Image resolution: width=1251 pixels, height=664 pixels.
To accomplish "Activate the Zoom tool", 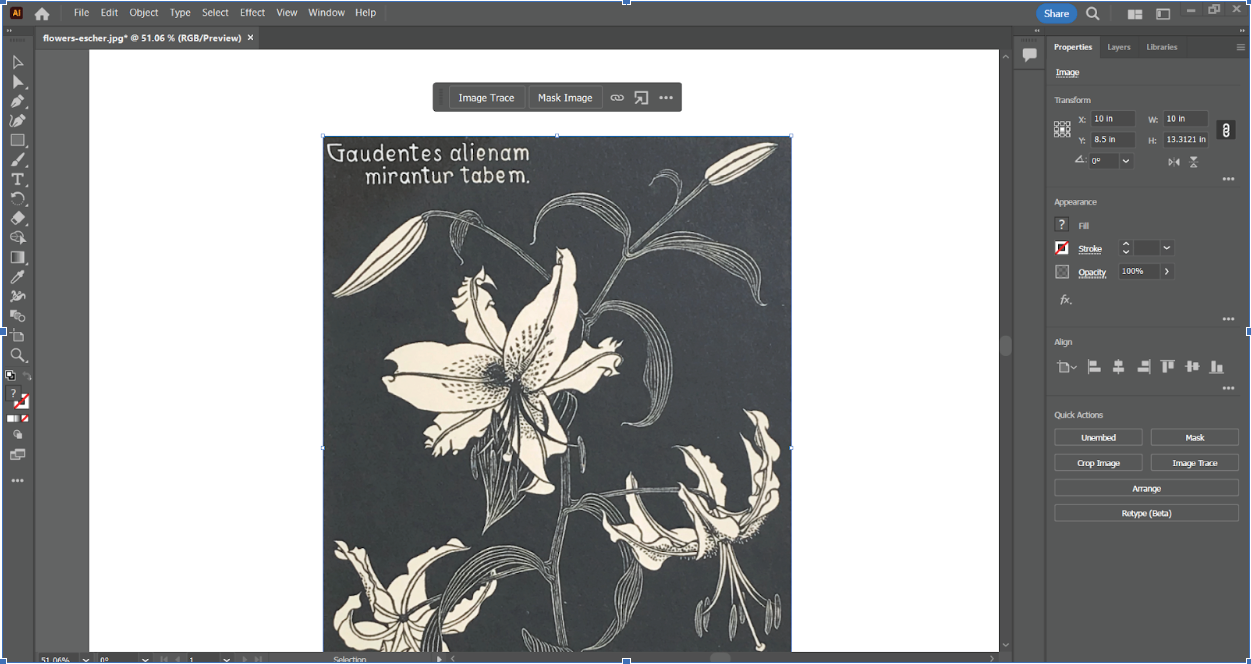I will pos(17,355).
